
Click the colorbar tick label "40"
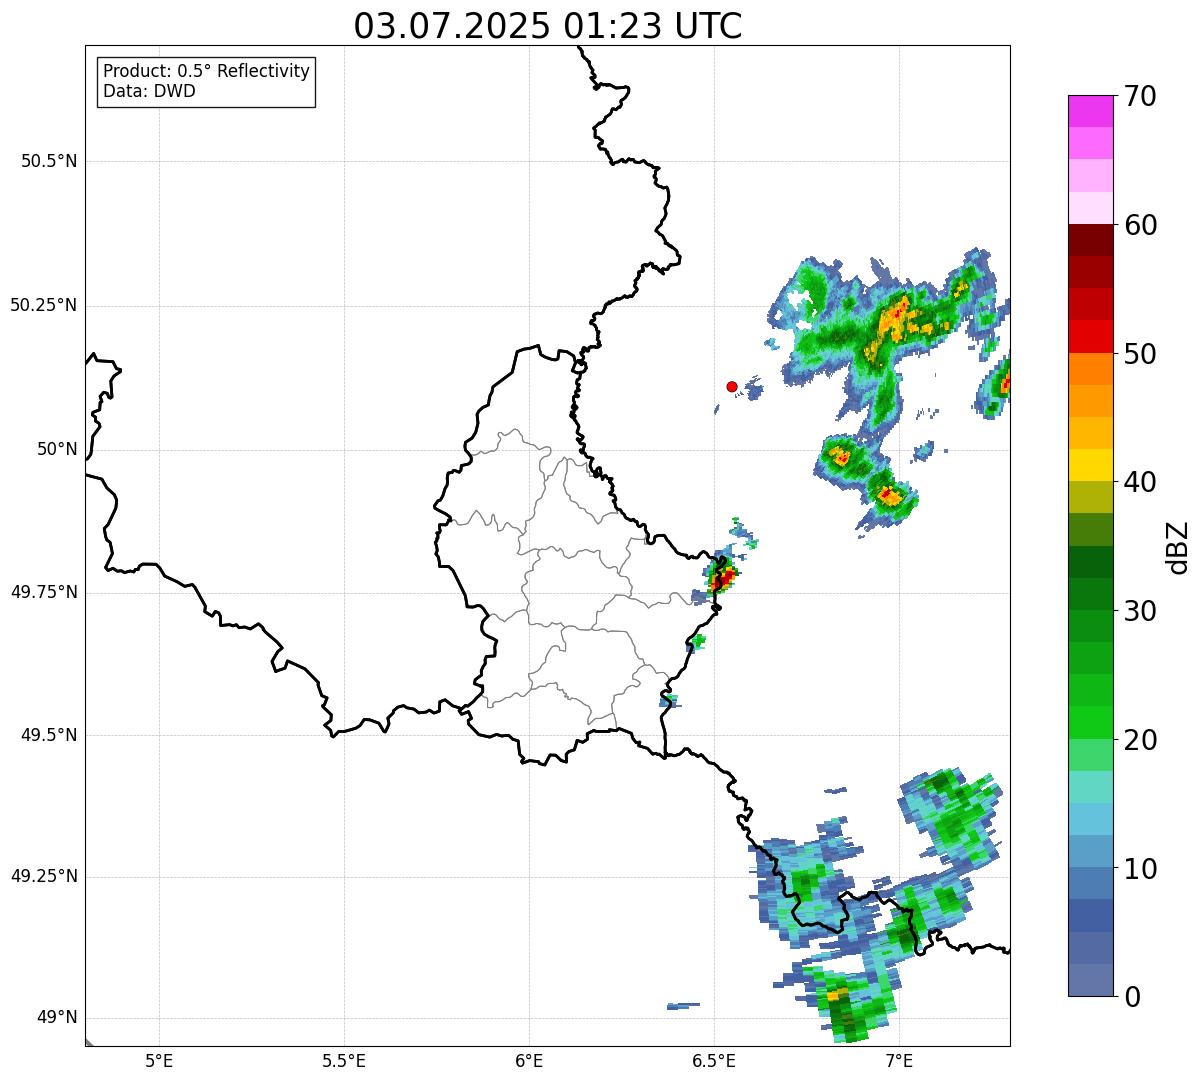pyautogui.click(x=1141, y=482)
